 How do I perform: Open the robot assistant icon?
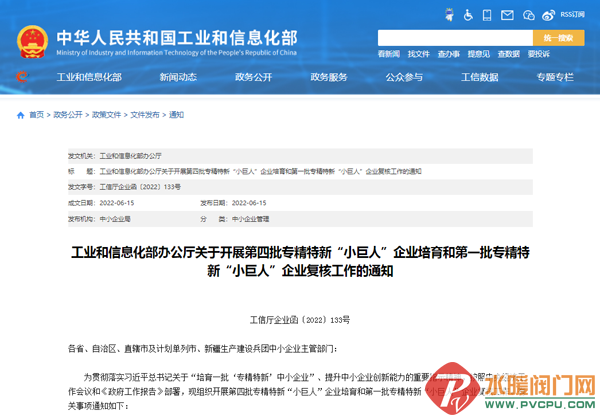(449, 15)
